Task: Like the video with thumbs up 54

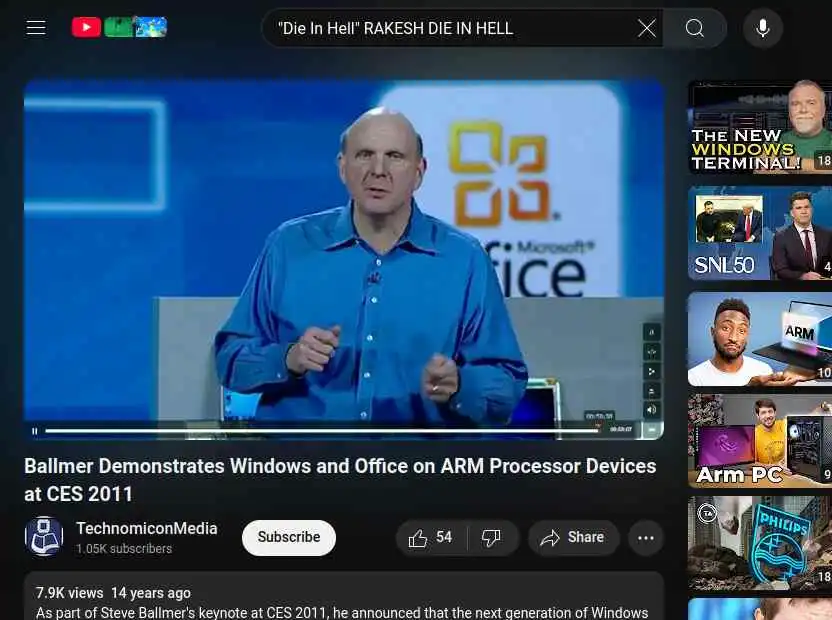Action: point(431,538)
